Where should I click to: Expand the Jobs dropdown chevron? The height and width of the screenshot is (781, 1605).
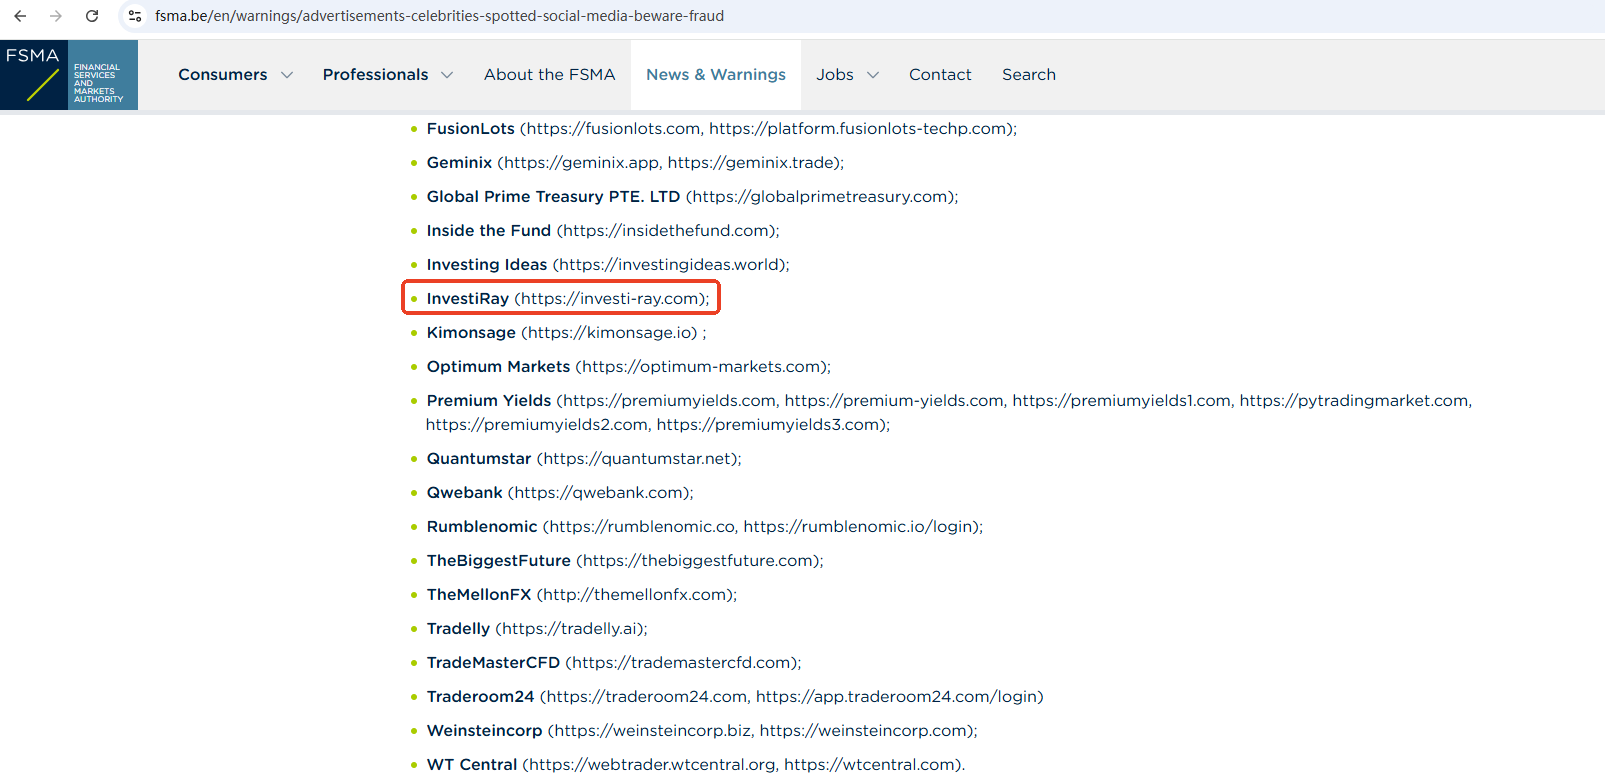pyautogui.click(x=873, y=75)
